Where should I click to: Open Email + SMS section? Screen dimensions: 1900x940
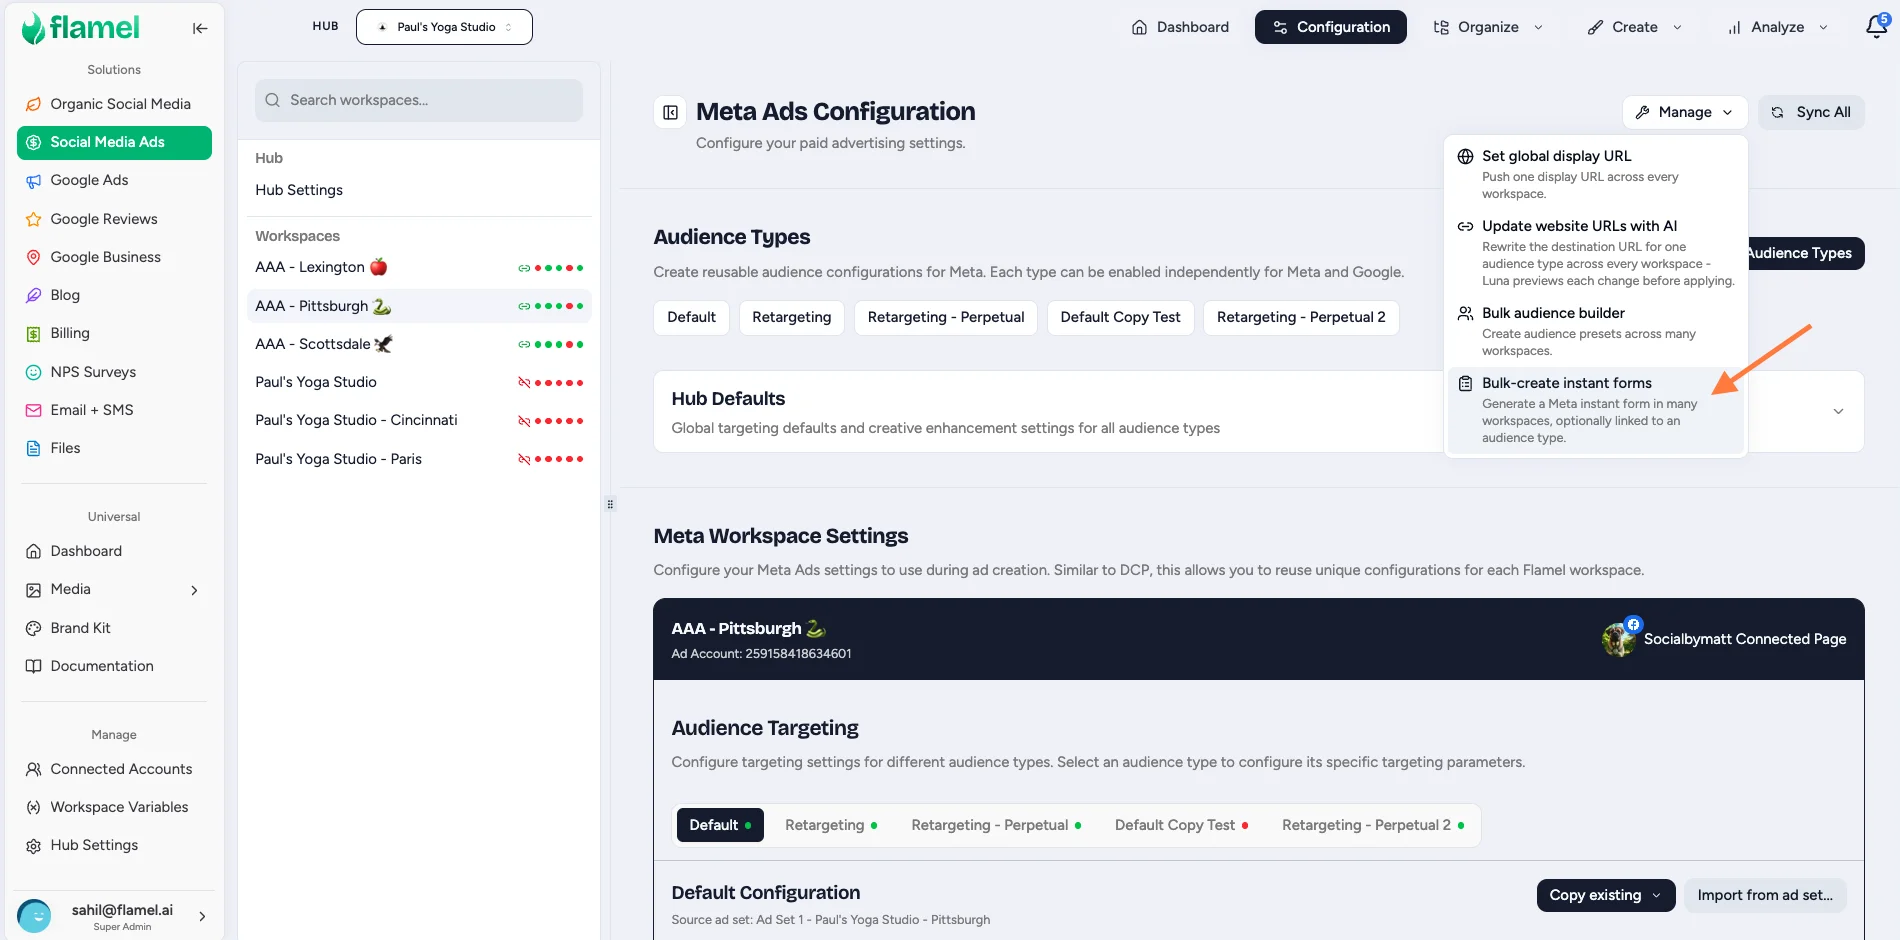[114, 410]
